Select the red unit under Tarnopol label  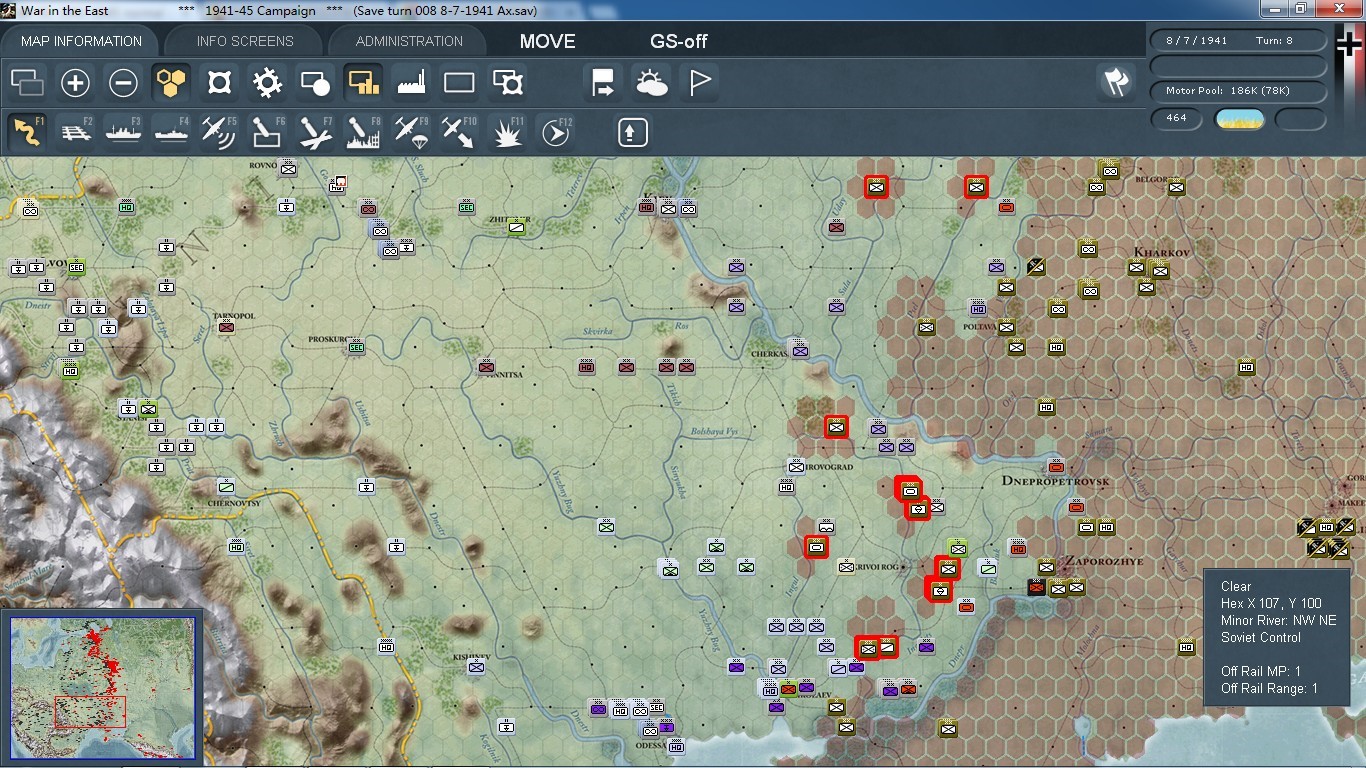pos(227,326)
